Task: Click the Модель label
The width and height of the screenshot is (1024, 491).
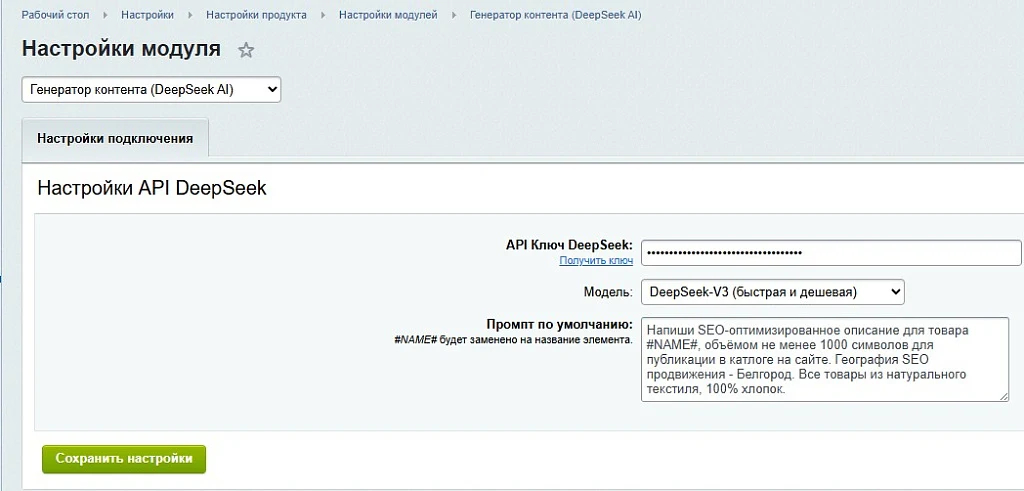Action: (608, 293)
